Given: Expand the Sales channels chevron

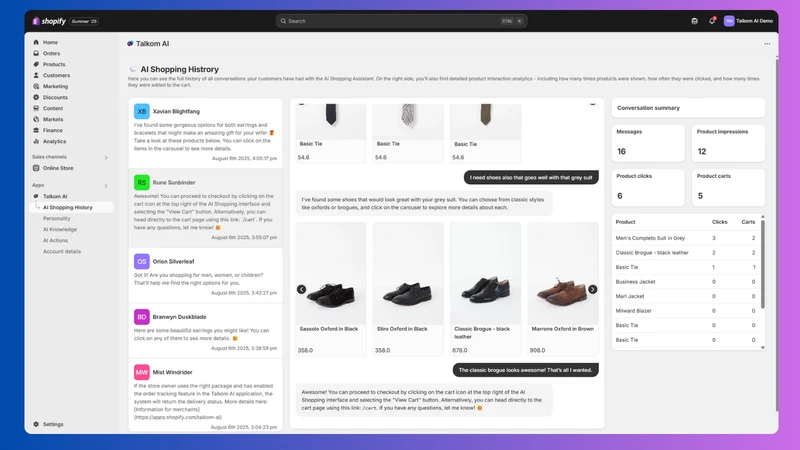Looking at the screenshot, I should (106, 158).
